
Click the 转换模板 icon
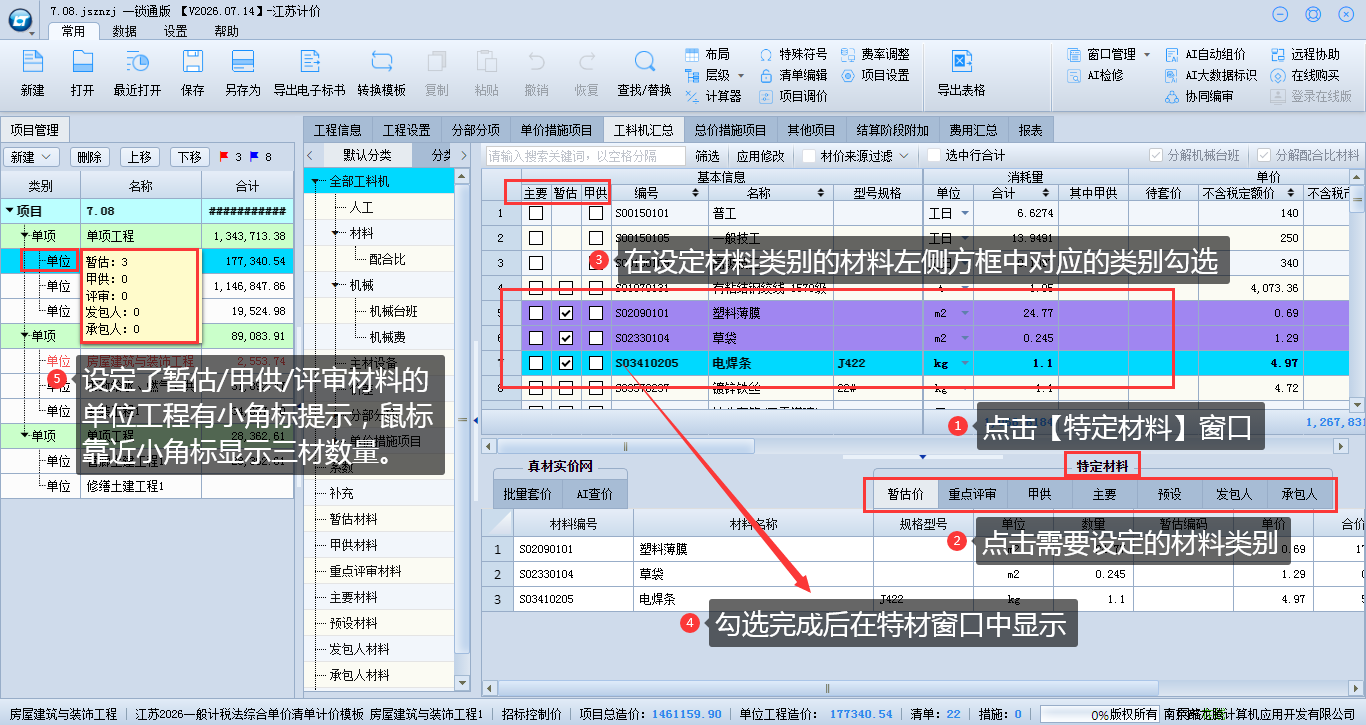[x=381, y=62]
